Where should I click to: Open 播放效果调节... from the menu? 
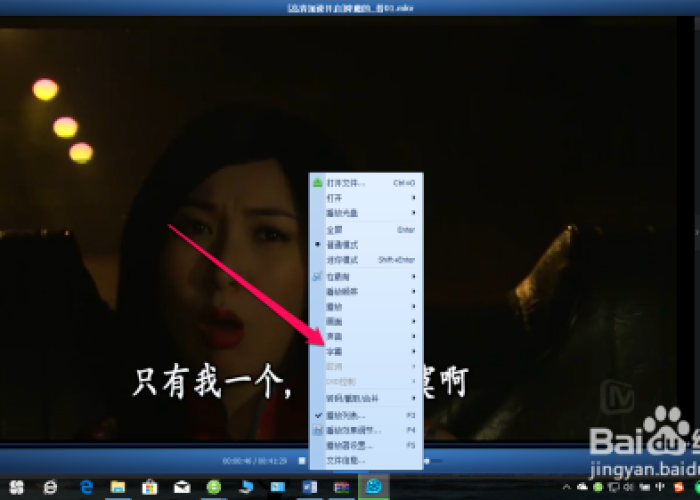(366, 430)
